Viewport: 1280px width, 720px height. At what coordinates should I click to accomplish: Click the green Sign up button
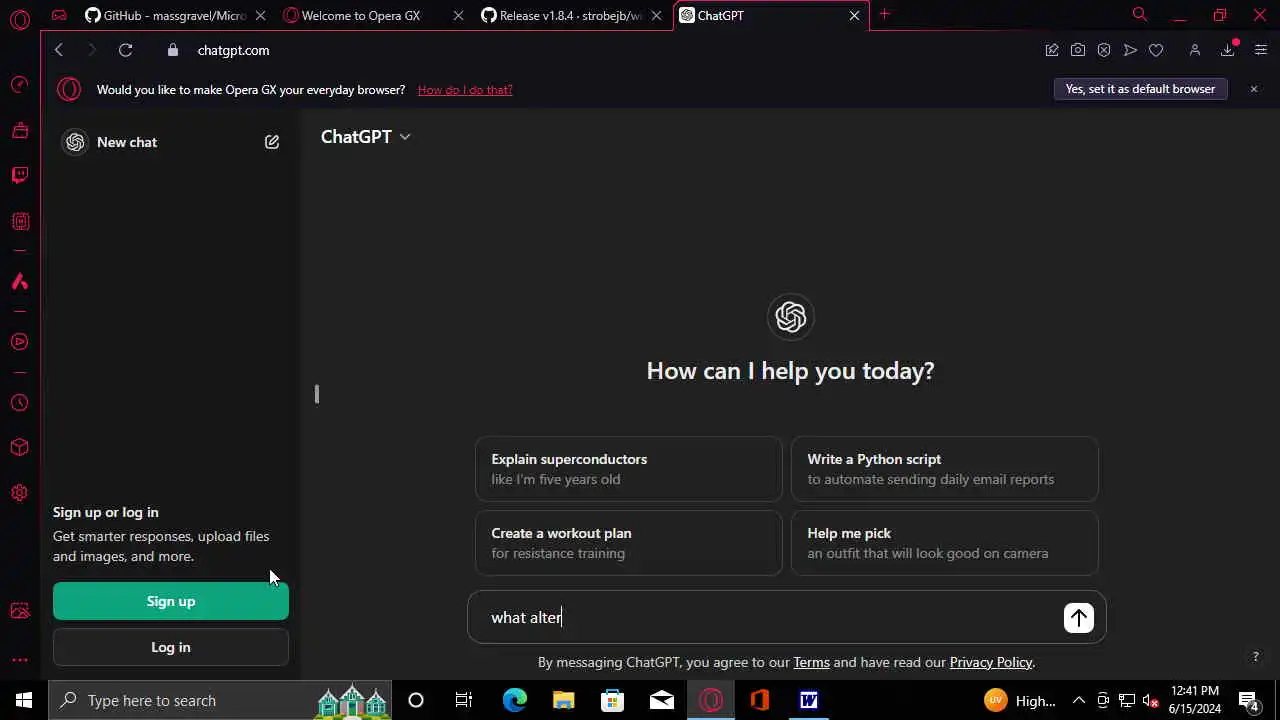[171, 601]
